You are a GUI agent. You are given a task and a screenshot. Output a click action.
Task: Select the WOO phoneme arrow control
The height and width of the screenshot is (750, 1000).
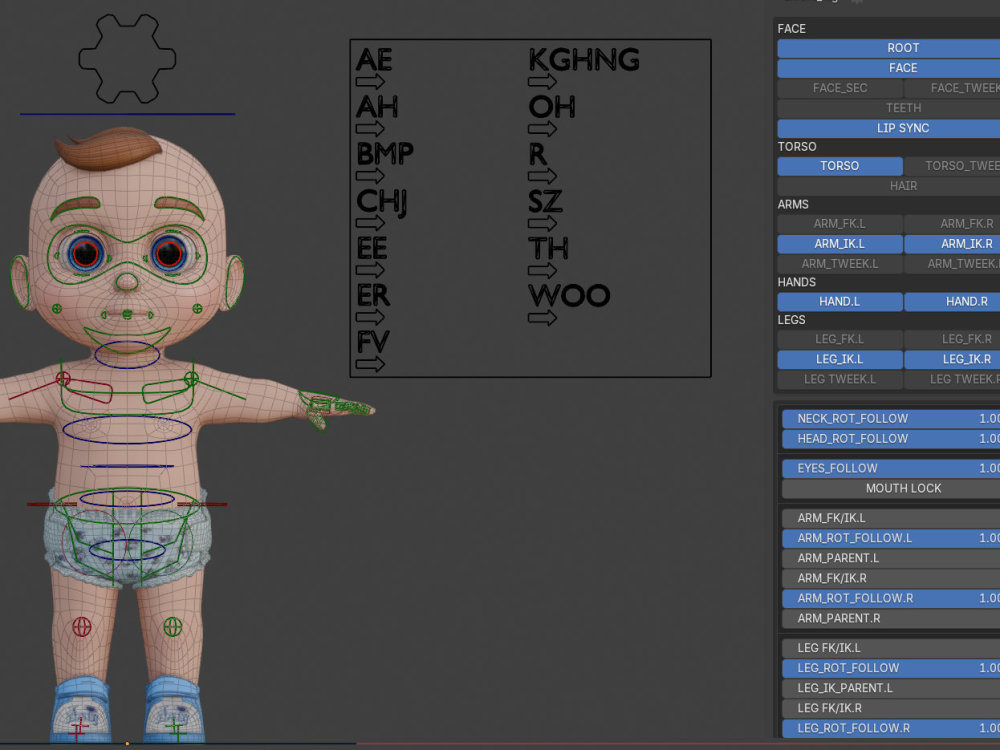[x=543, y=318]
